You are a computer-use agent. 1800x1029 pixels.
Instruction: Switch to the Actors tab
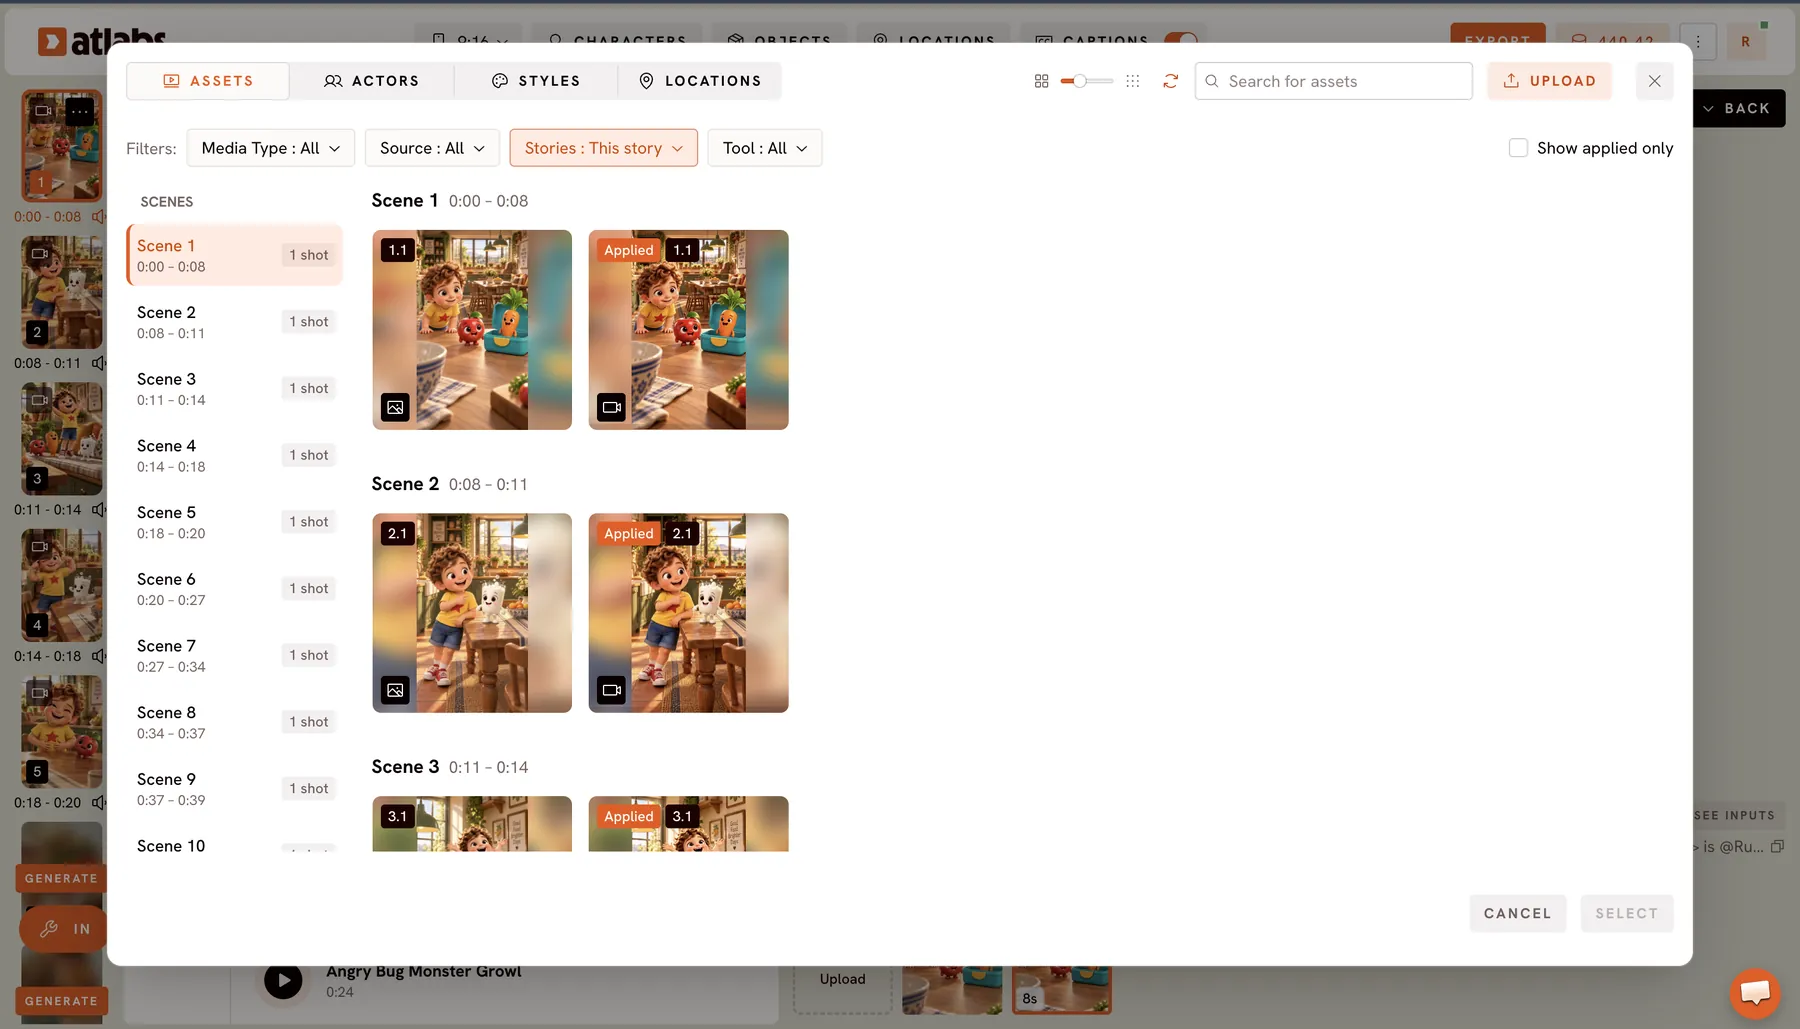pyautogui.click(x=371, y=81)
